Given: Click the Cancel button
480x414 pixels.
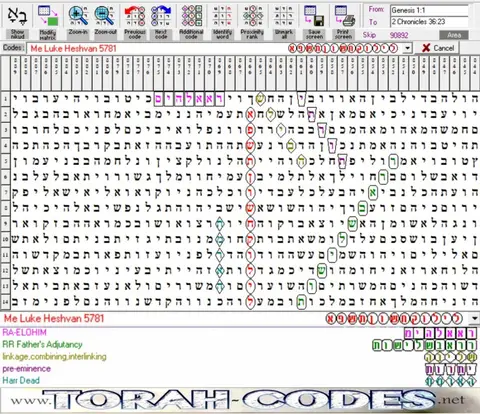Looking at the screenshot, I should [x=438, y=48].
